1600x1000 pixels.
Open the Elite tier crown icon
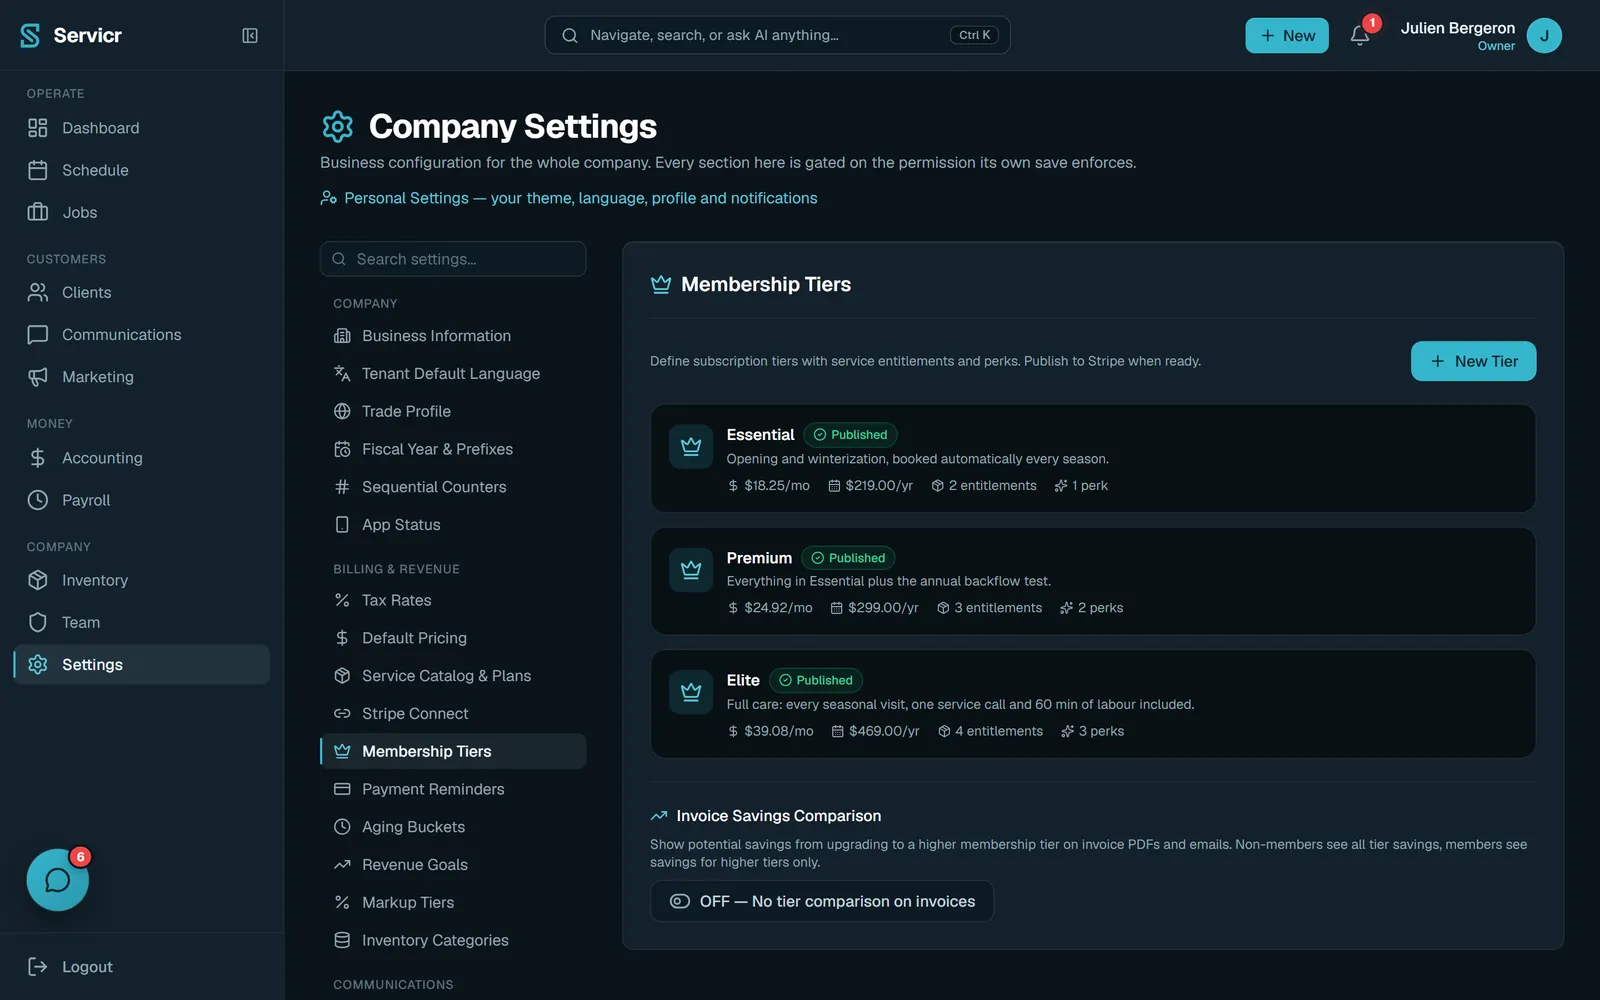click(x=691, y=692)
